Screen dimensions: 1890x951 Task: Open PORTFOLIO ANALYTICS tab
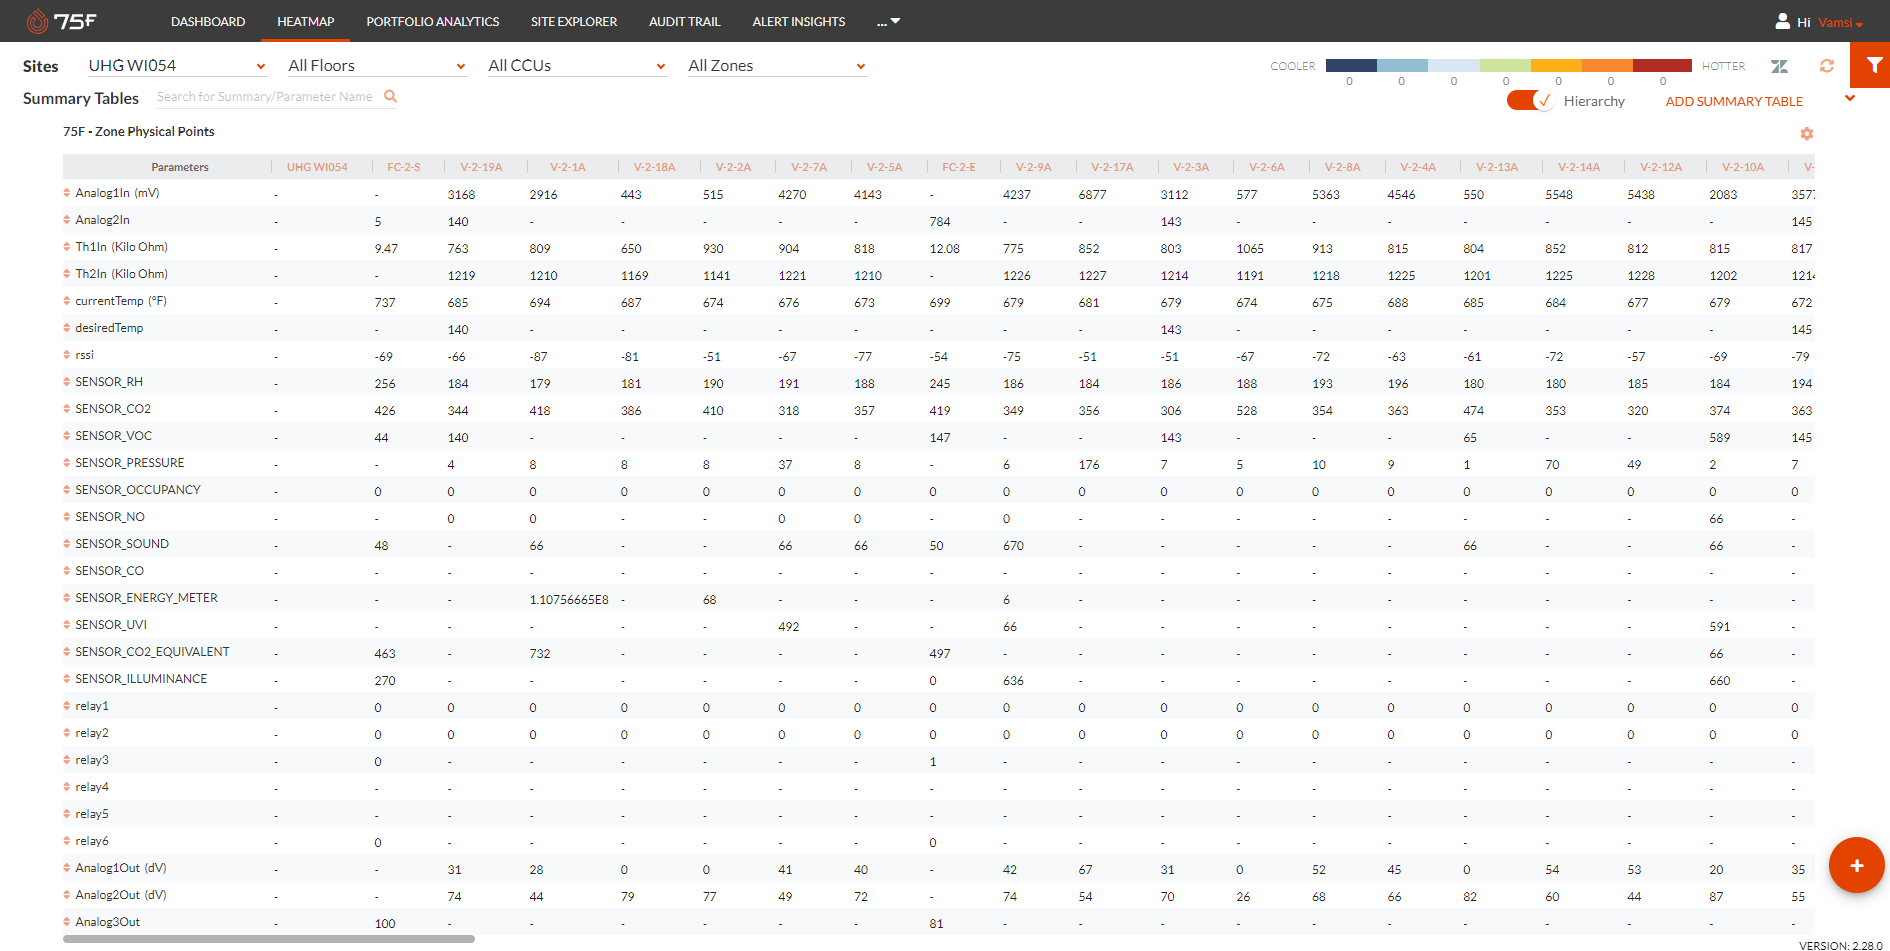(433, 21)
